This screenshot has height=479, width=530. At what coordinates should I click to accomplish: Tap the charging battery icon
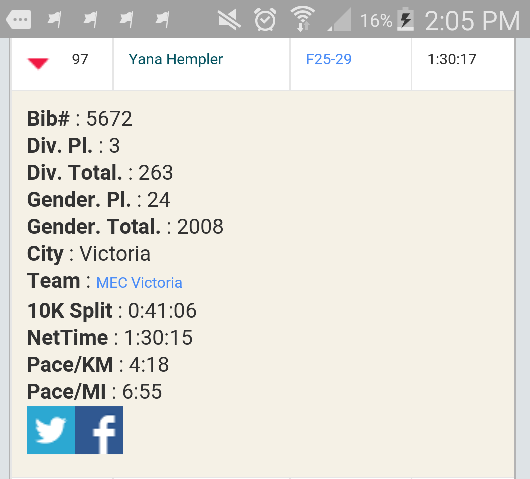(x=405, y=20)
